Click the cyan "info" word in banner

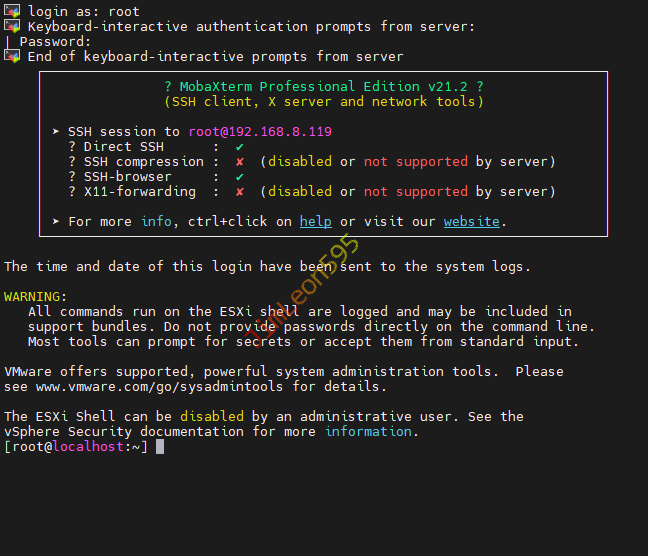coord(156,222)
